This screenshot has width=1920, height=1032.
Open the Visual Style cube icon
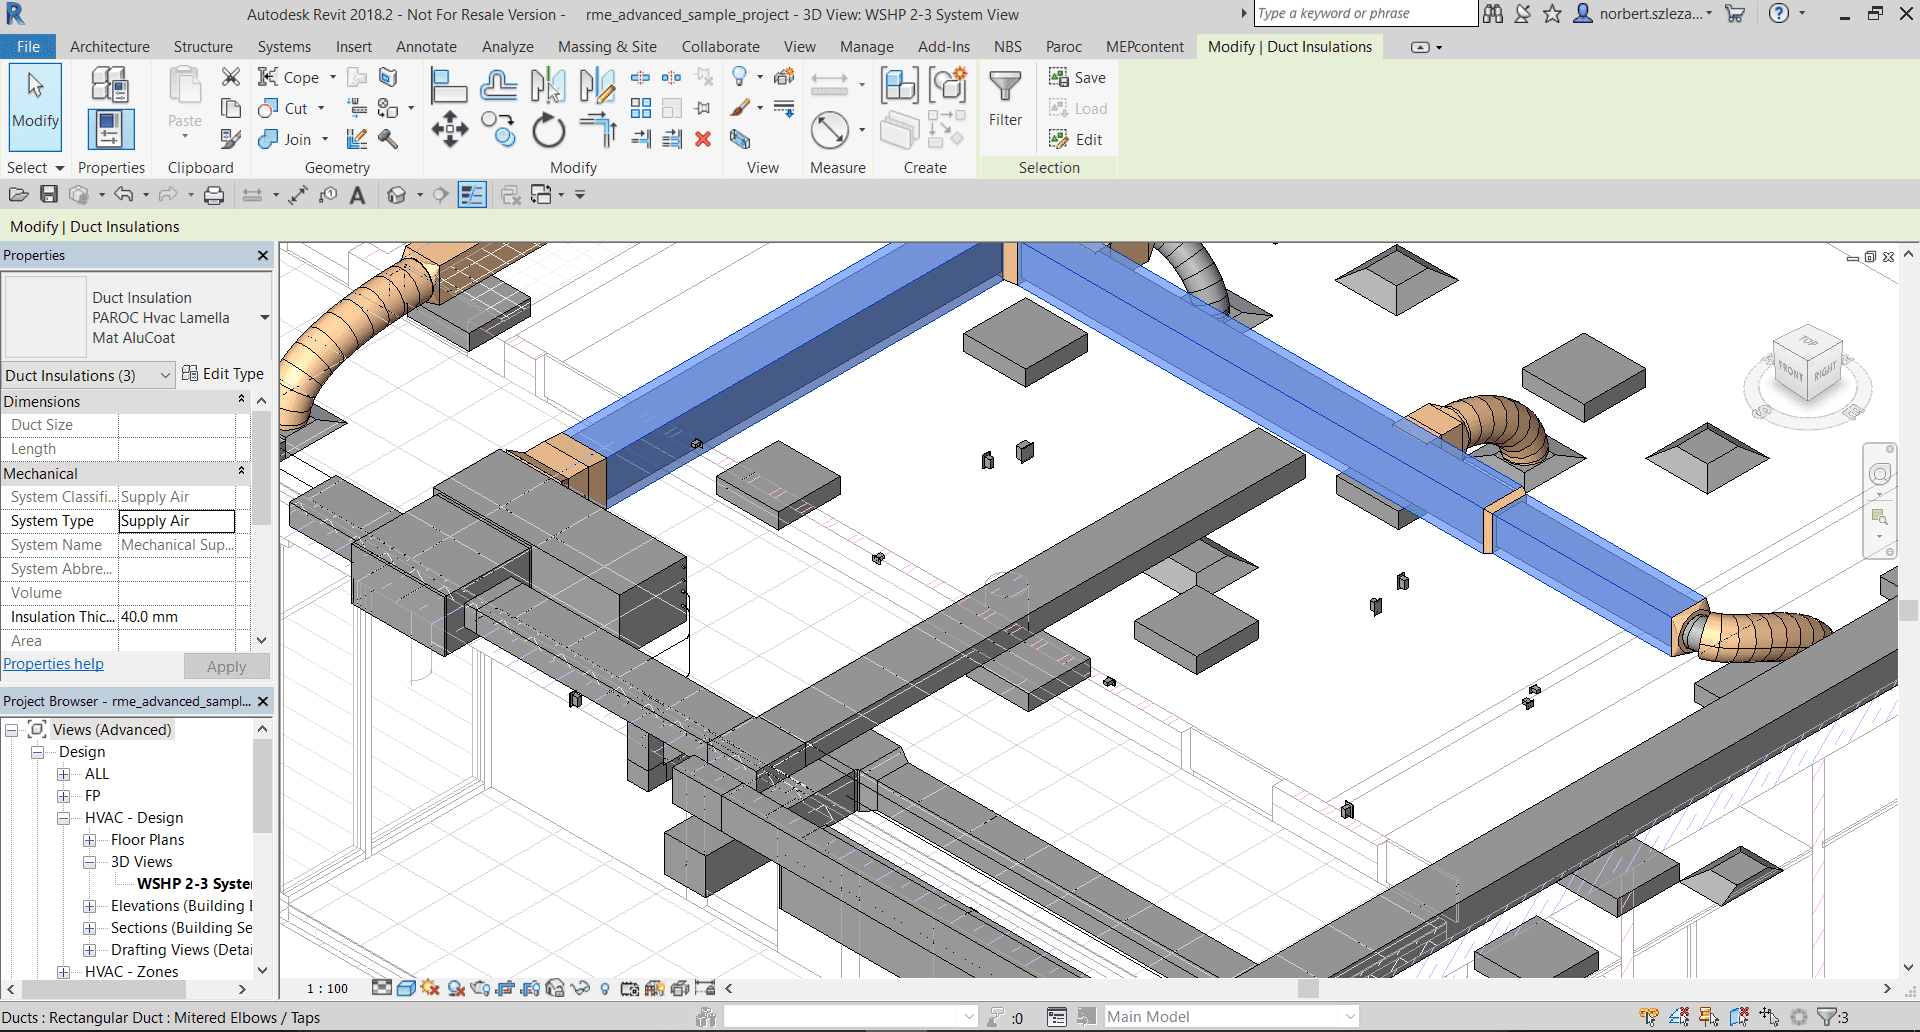click(x=406, y=988)
